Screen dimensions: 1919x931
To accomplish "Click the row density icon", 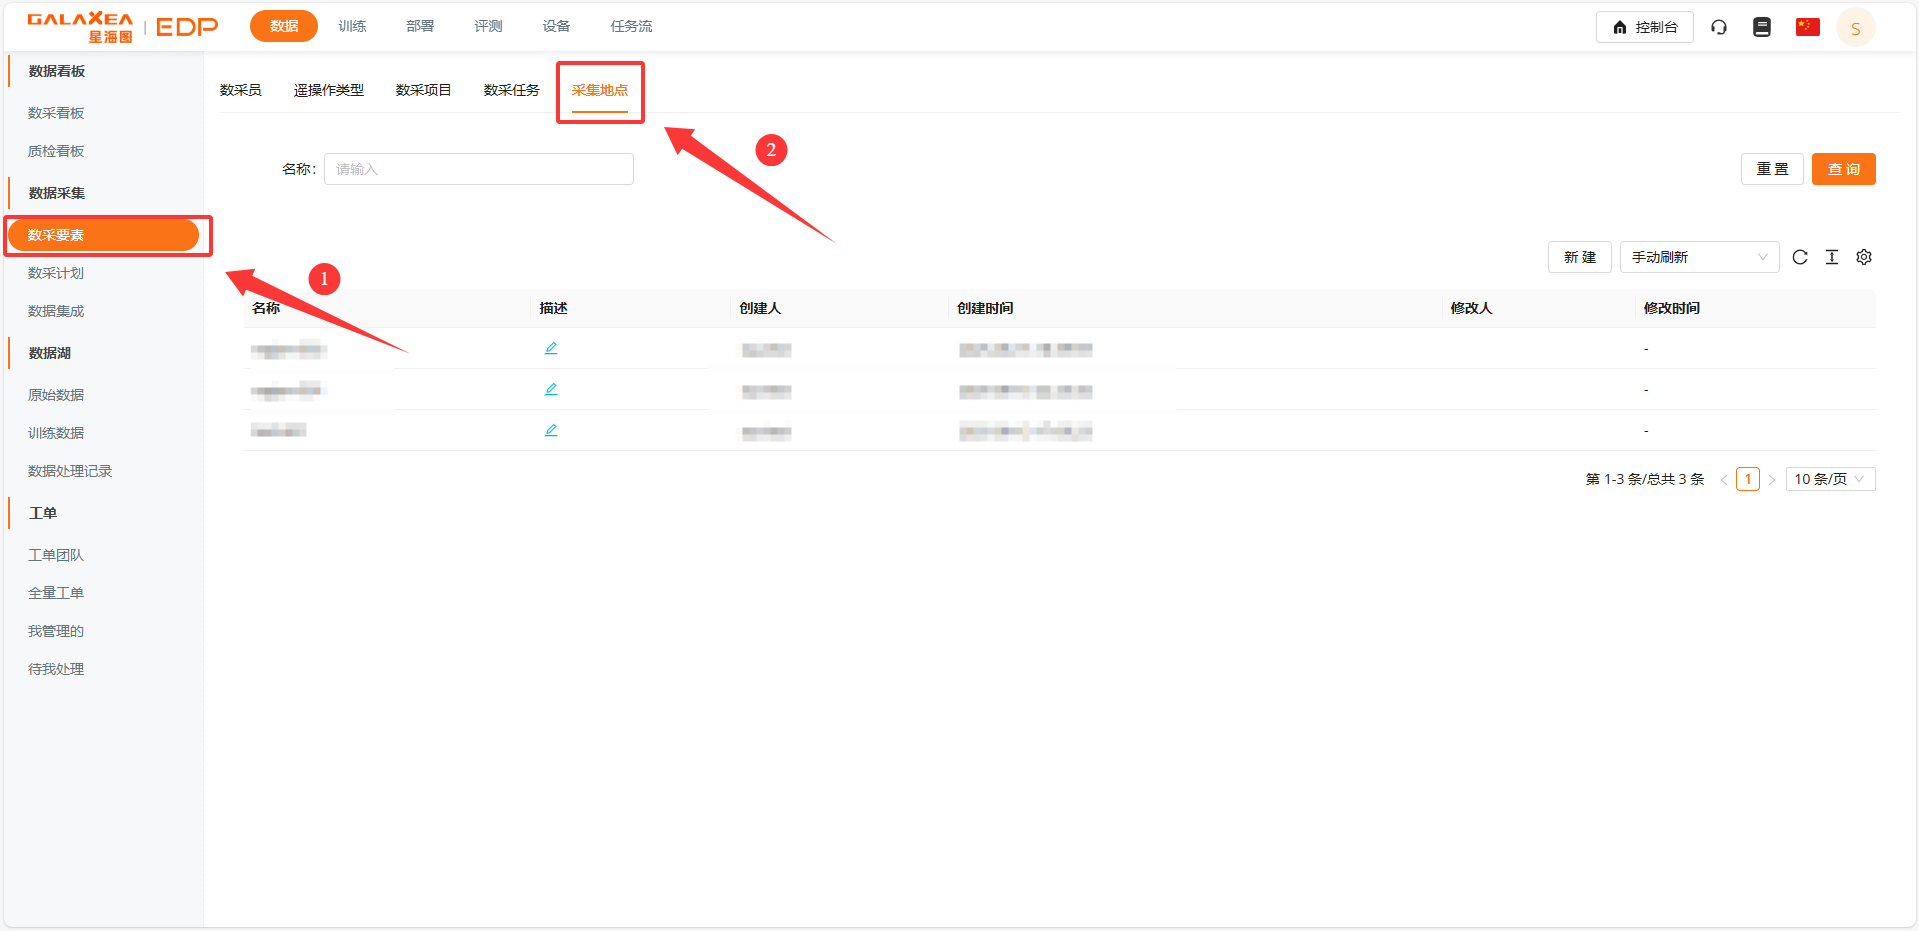I will pyautogui.click(x=1832, y=257).
